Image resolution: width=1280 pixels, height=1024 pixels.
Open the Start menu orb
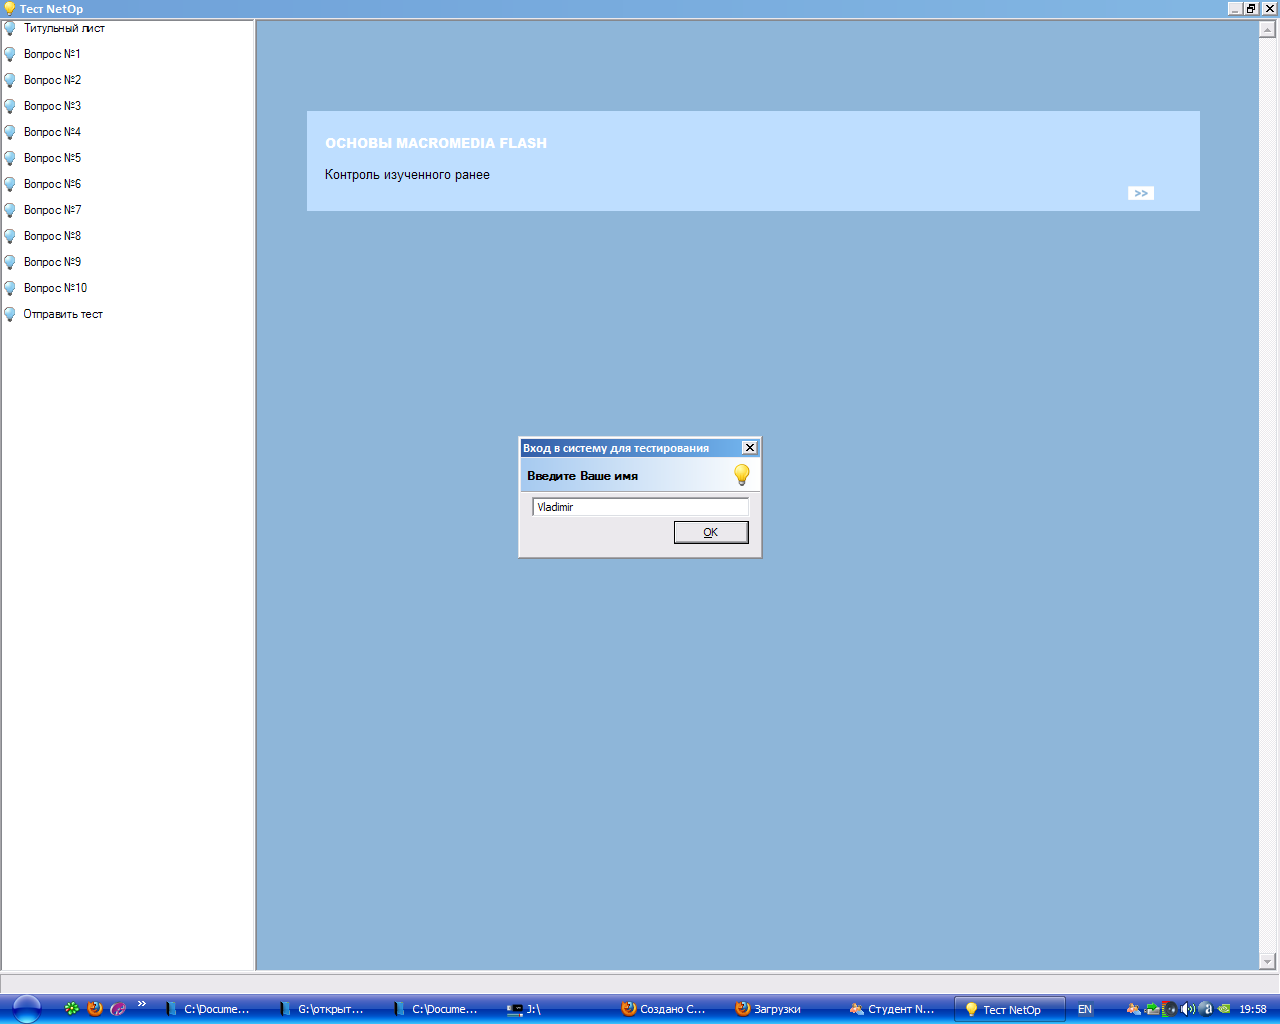point(26,1009)
